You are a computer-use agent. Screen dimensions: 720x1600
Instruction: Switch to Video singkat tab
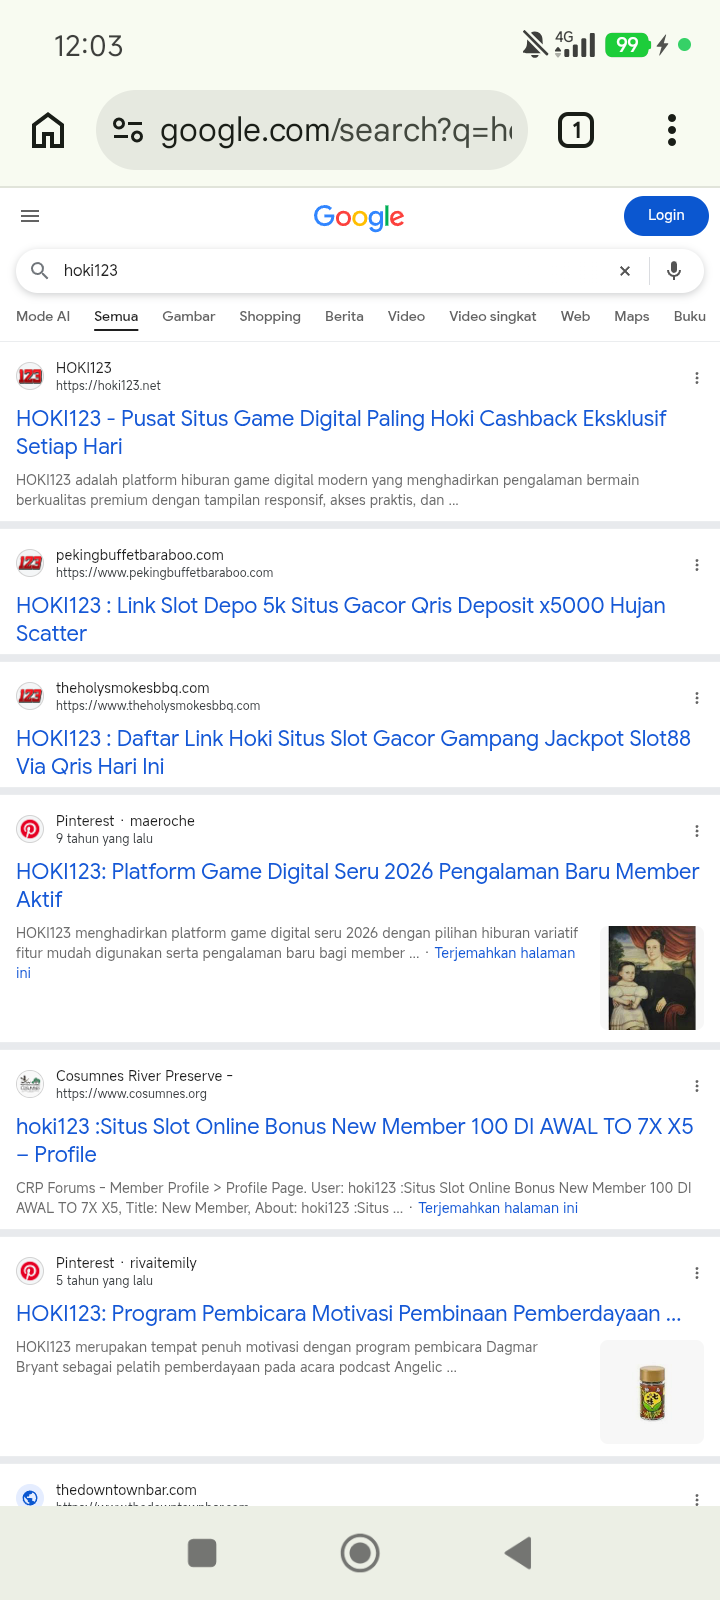[x=493, y=316]
